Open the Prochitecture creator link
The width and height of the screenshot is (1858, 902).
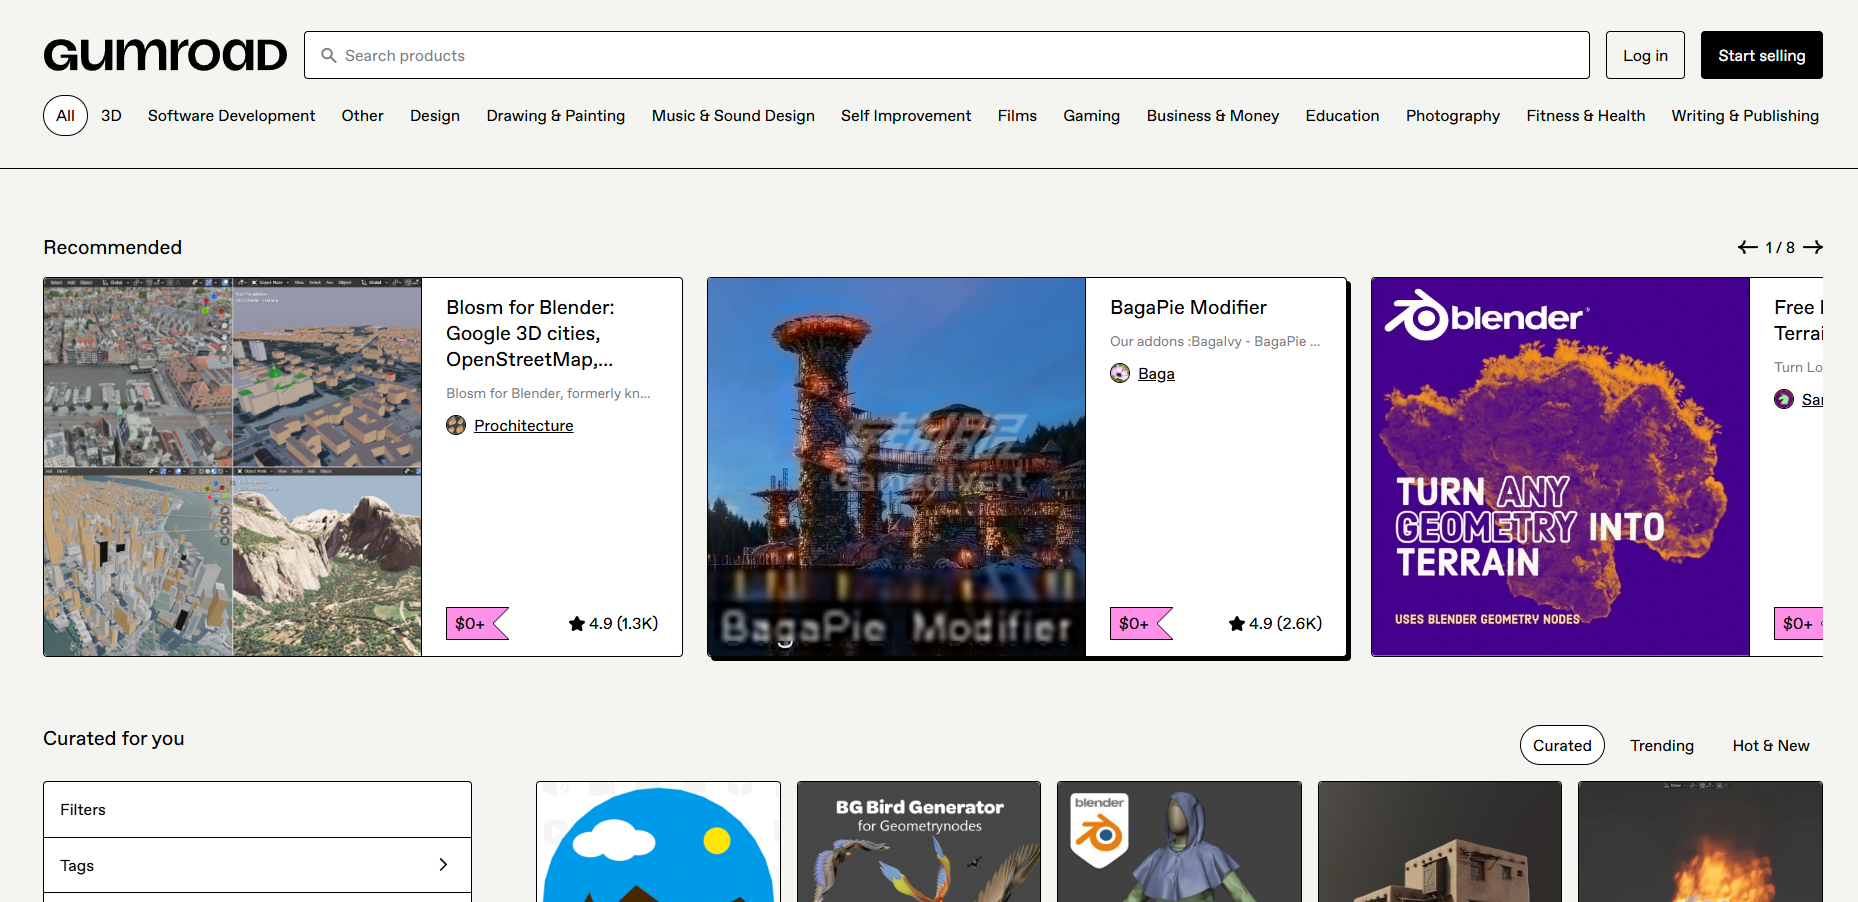(x=523, y=425)
